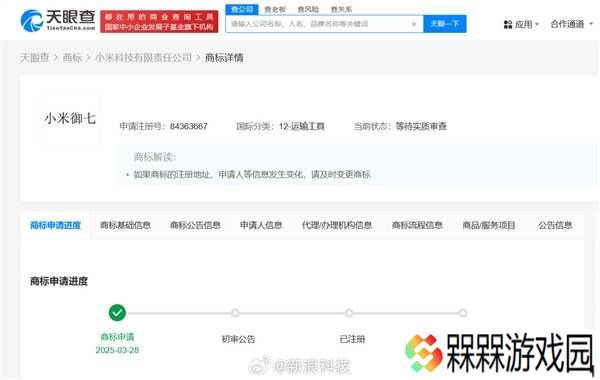Click the 商标解读 heading
The image size is (600, 380).
155,157
